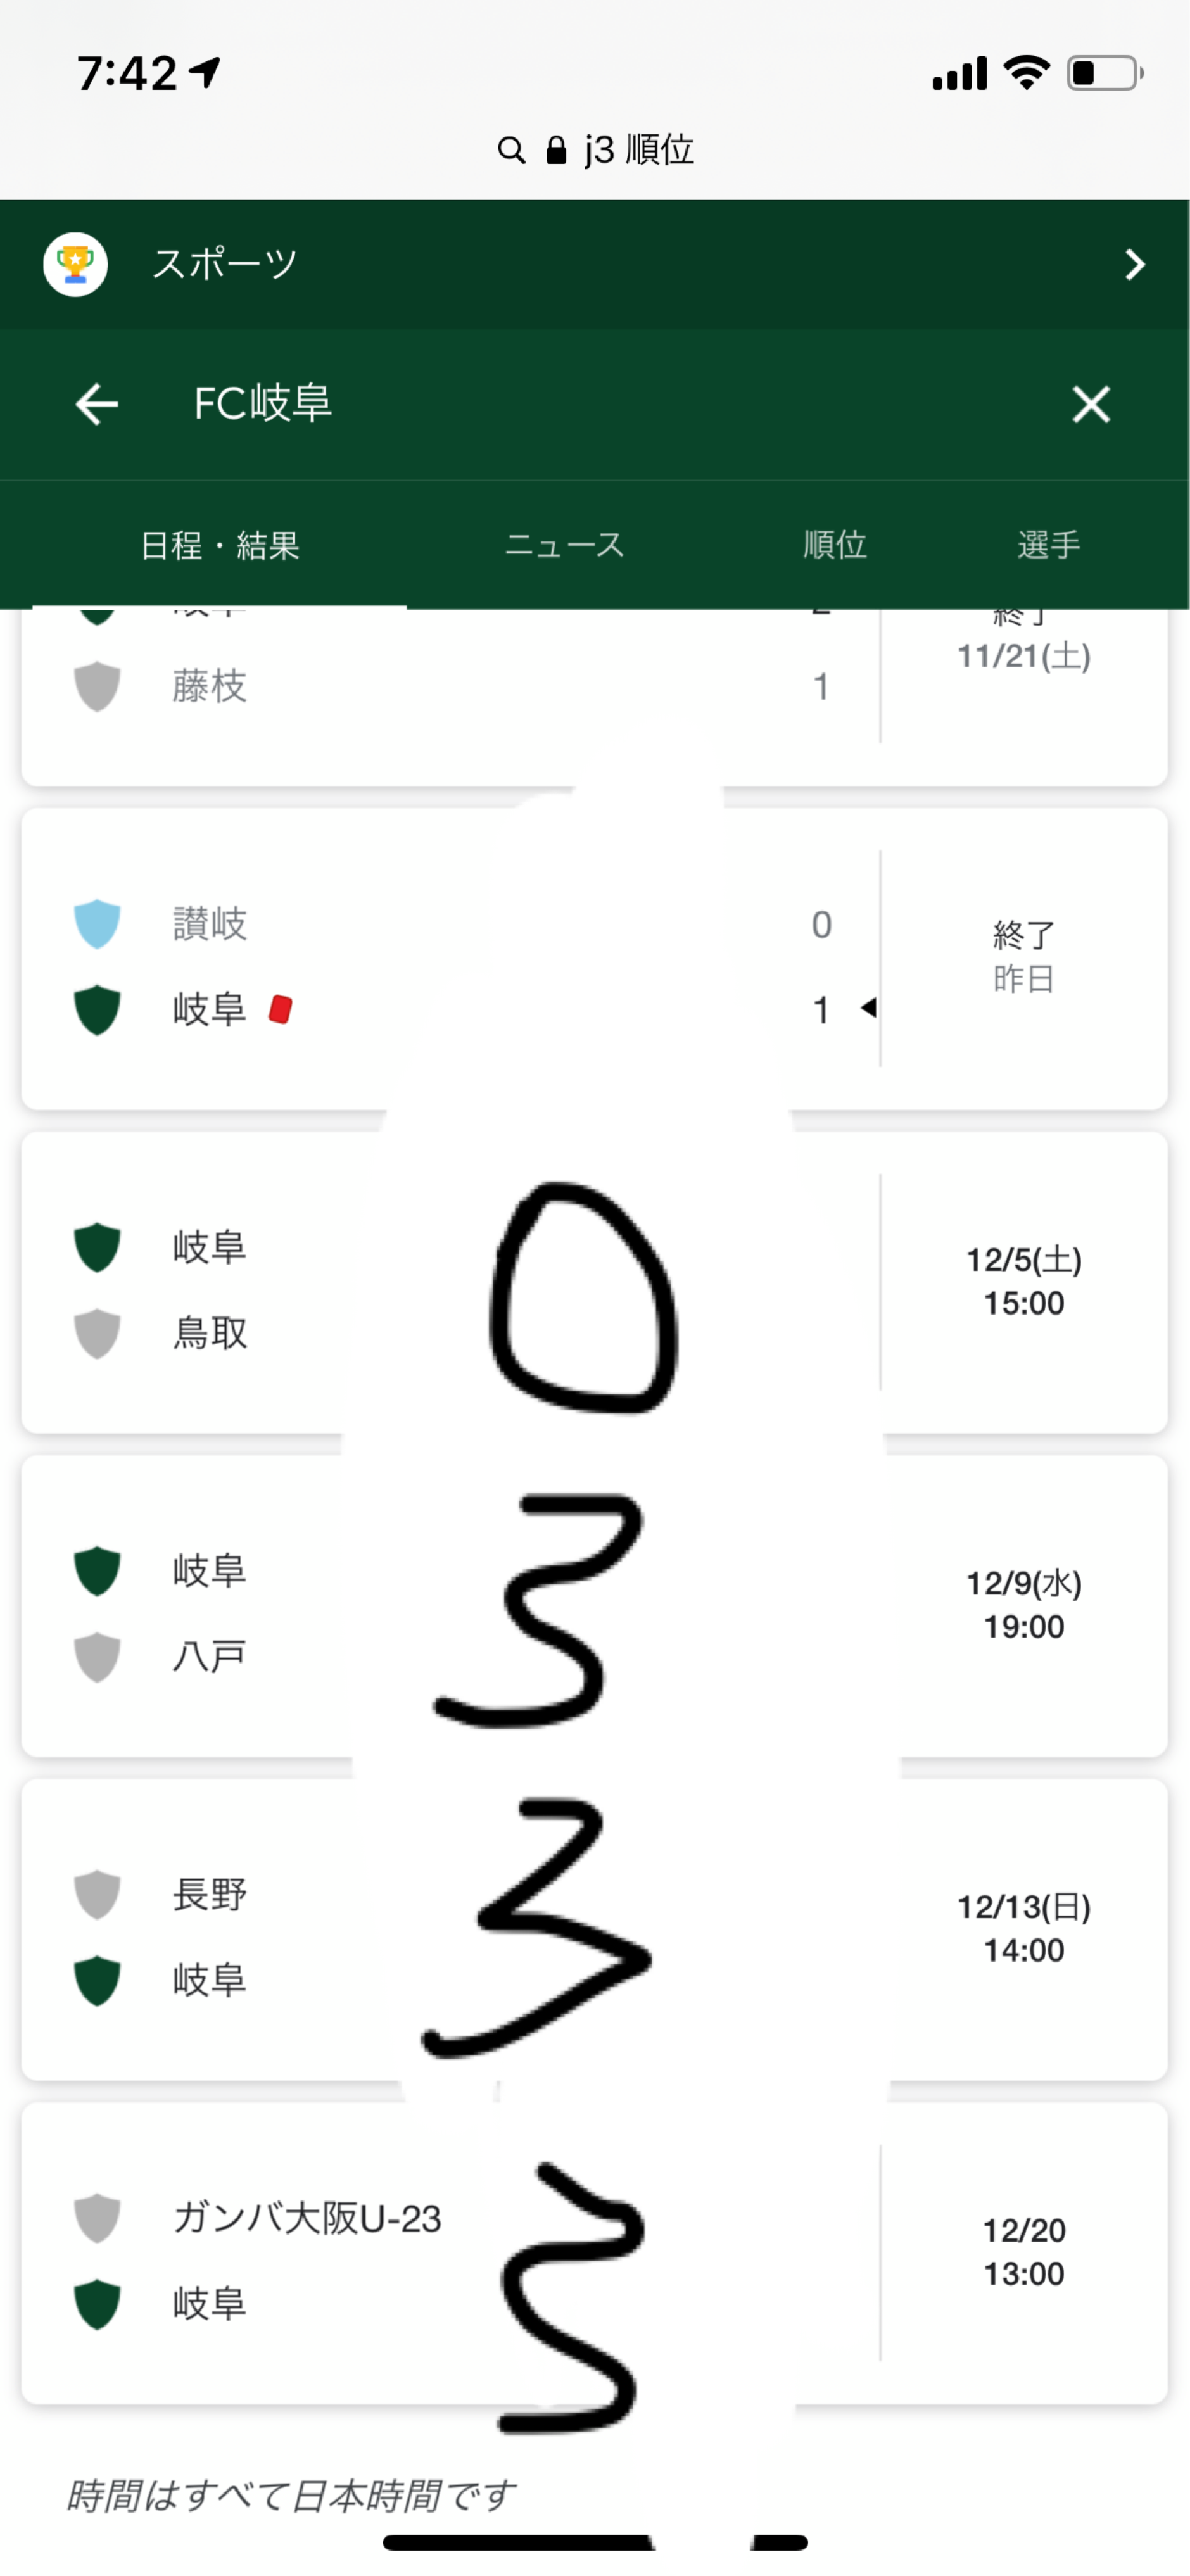1190x2576 pixels.
Task: Select the 日程・結果 tab
Action: pyautogui.click(x=220, y=545)
